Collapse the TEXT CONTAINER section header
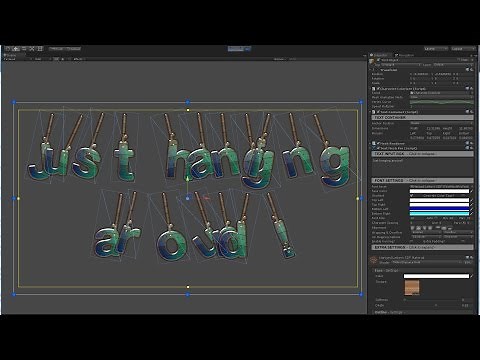This screenshot has height=360, width=480. click(423, 117)
